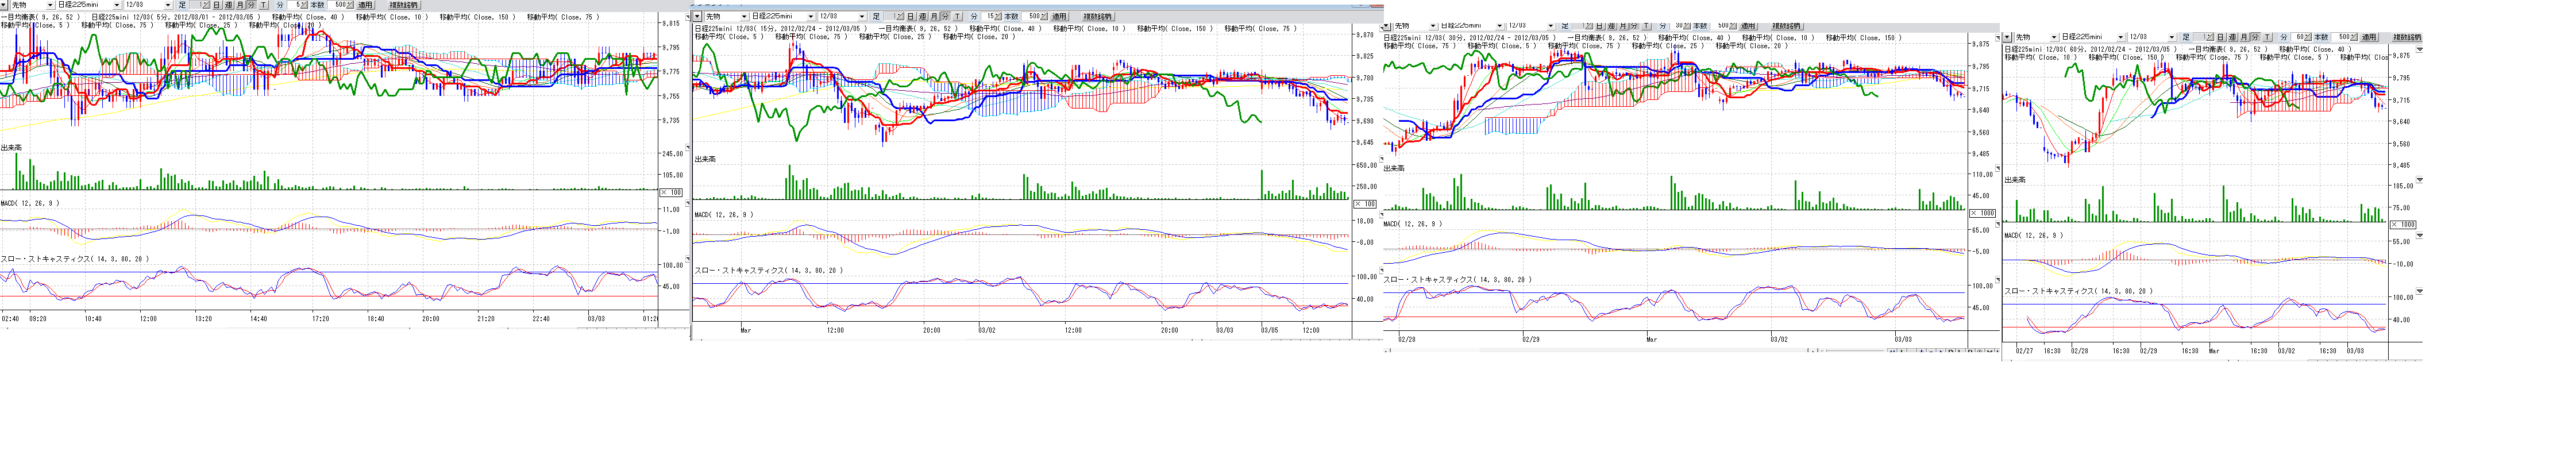The height and width of the screenshot is (455, 2576).
Task: Click the x100 volume scale box in the 5-minute chart
Action: click(671, 192)
